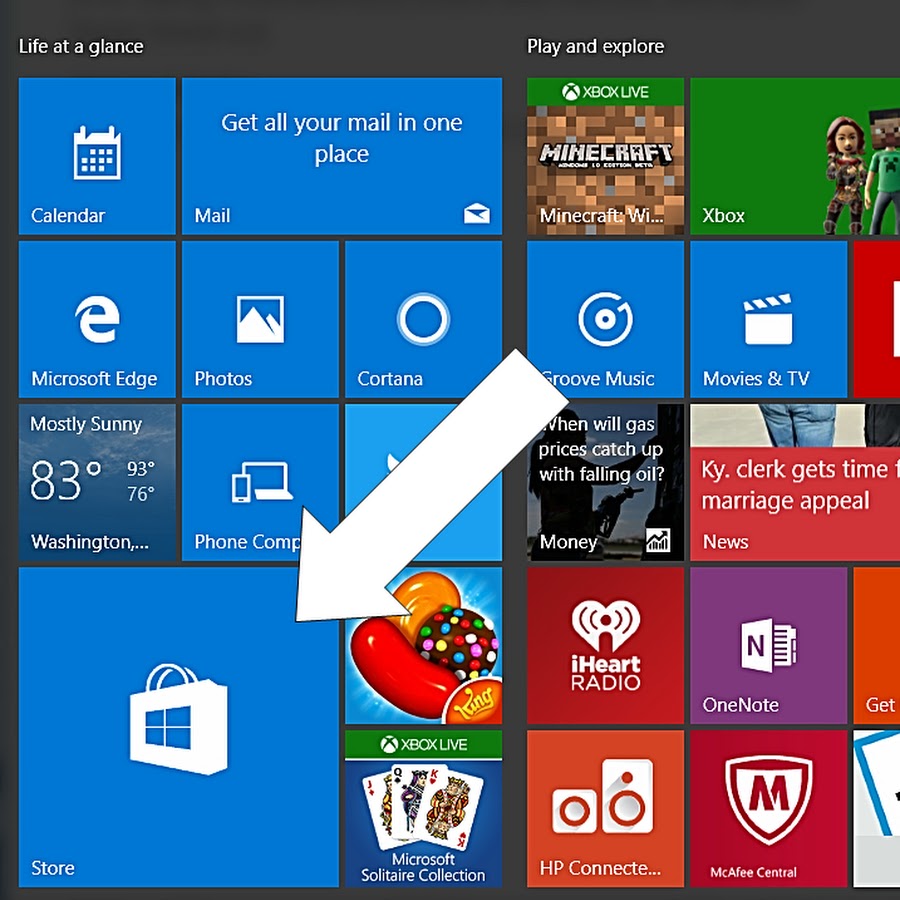Launch Microsoft Solitaire Collection tile
This screenshot has height=900, width=900.
click(x=424, y=809)
